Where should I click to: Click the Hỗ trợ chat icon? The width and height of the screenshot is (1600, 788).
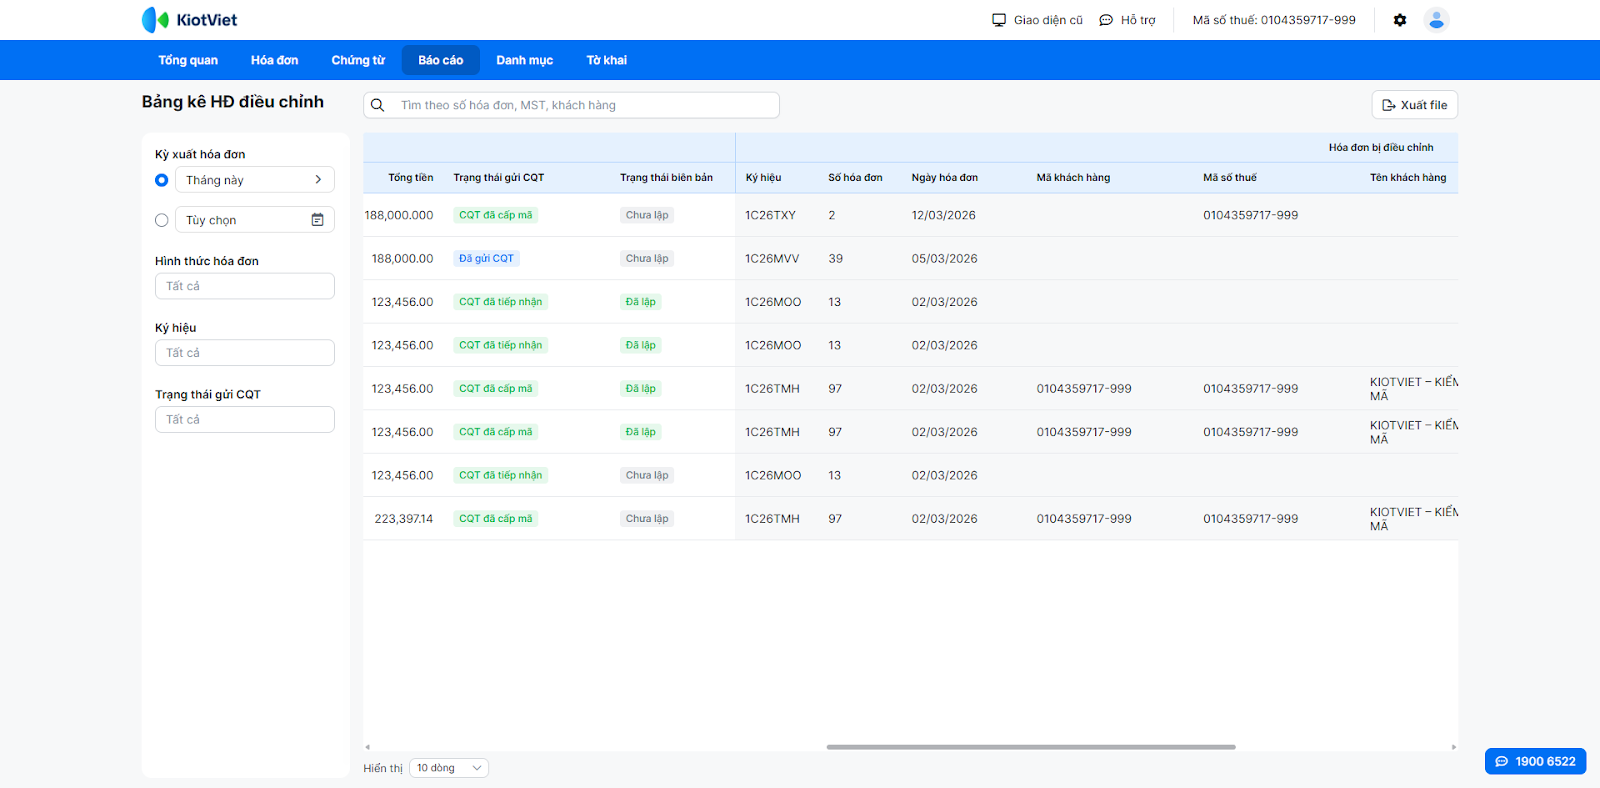(x=1106, y=20)
